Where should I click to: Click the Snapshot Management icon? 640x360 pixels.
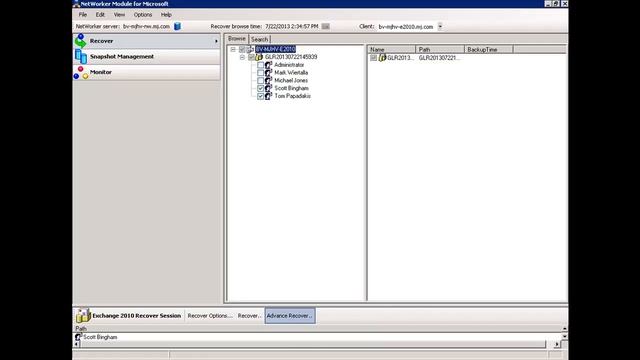point(81,56)
